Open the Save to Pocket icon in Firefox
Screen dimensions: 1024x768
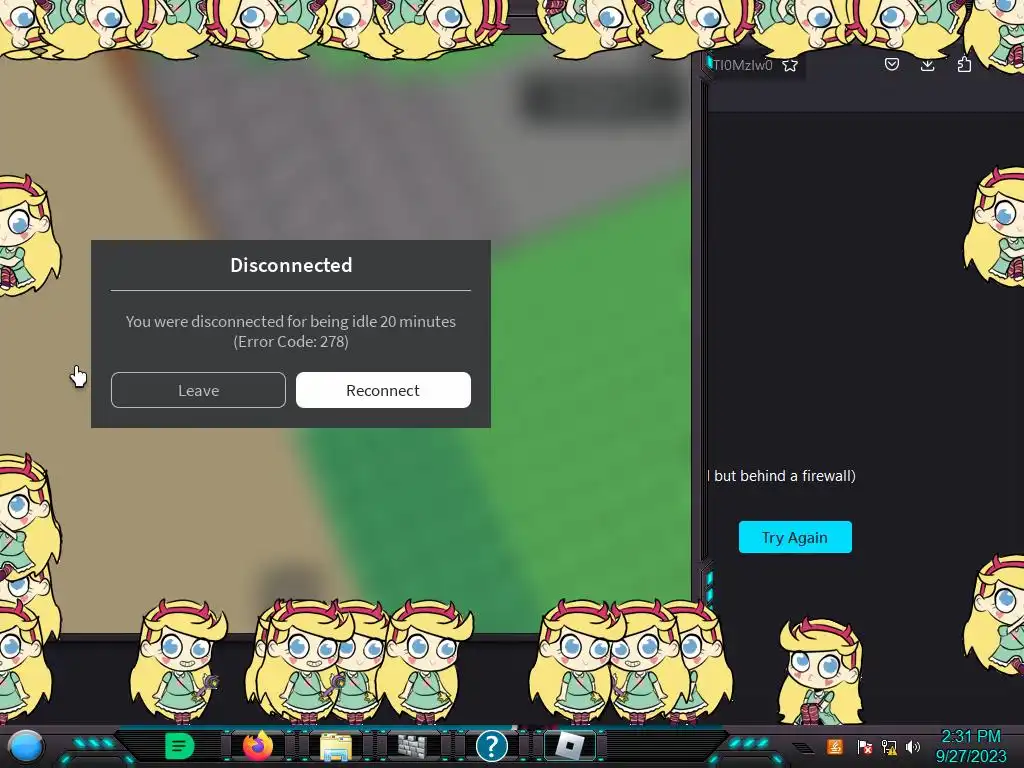tap(891, 64)
